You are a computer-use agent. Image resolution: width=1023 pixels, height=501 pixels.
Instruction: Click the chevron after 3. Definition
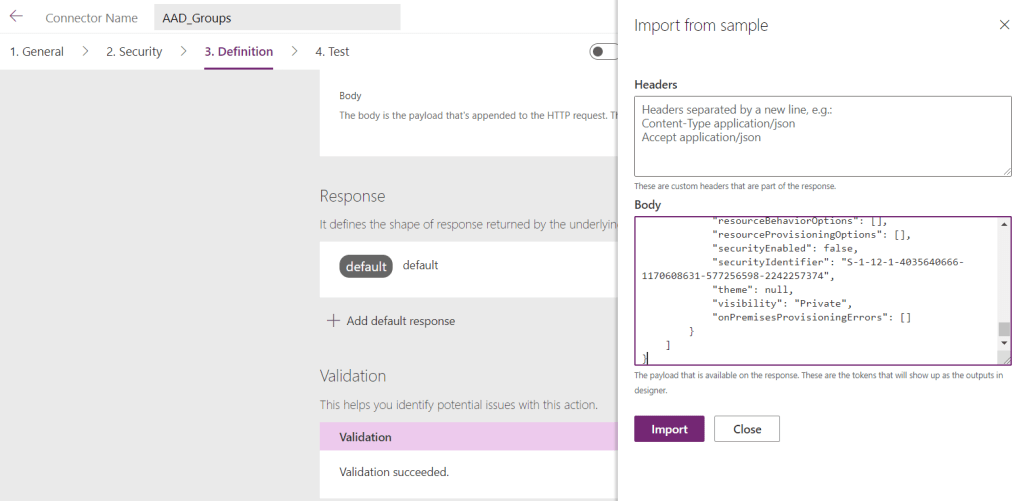pos(295,51)
